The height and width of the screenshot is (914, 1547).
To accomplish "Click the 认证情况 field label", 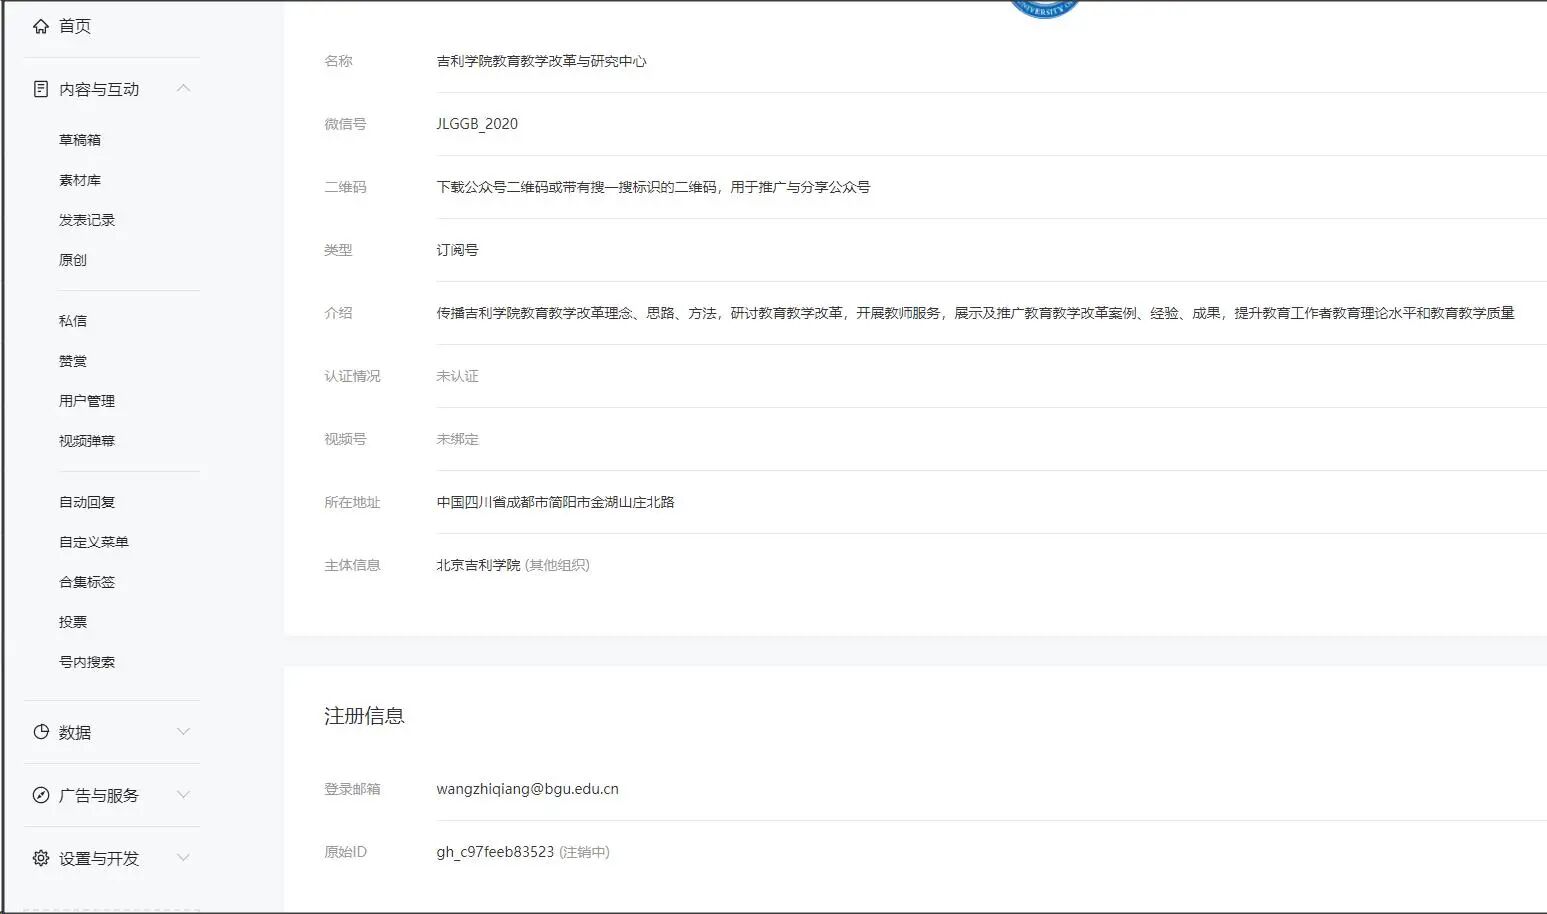I will pos(352,376).
